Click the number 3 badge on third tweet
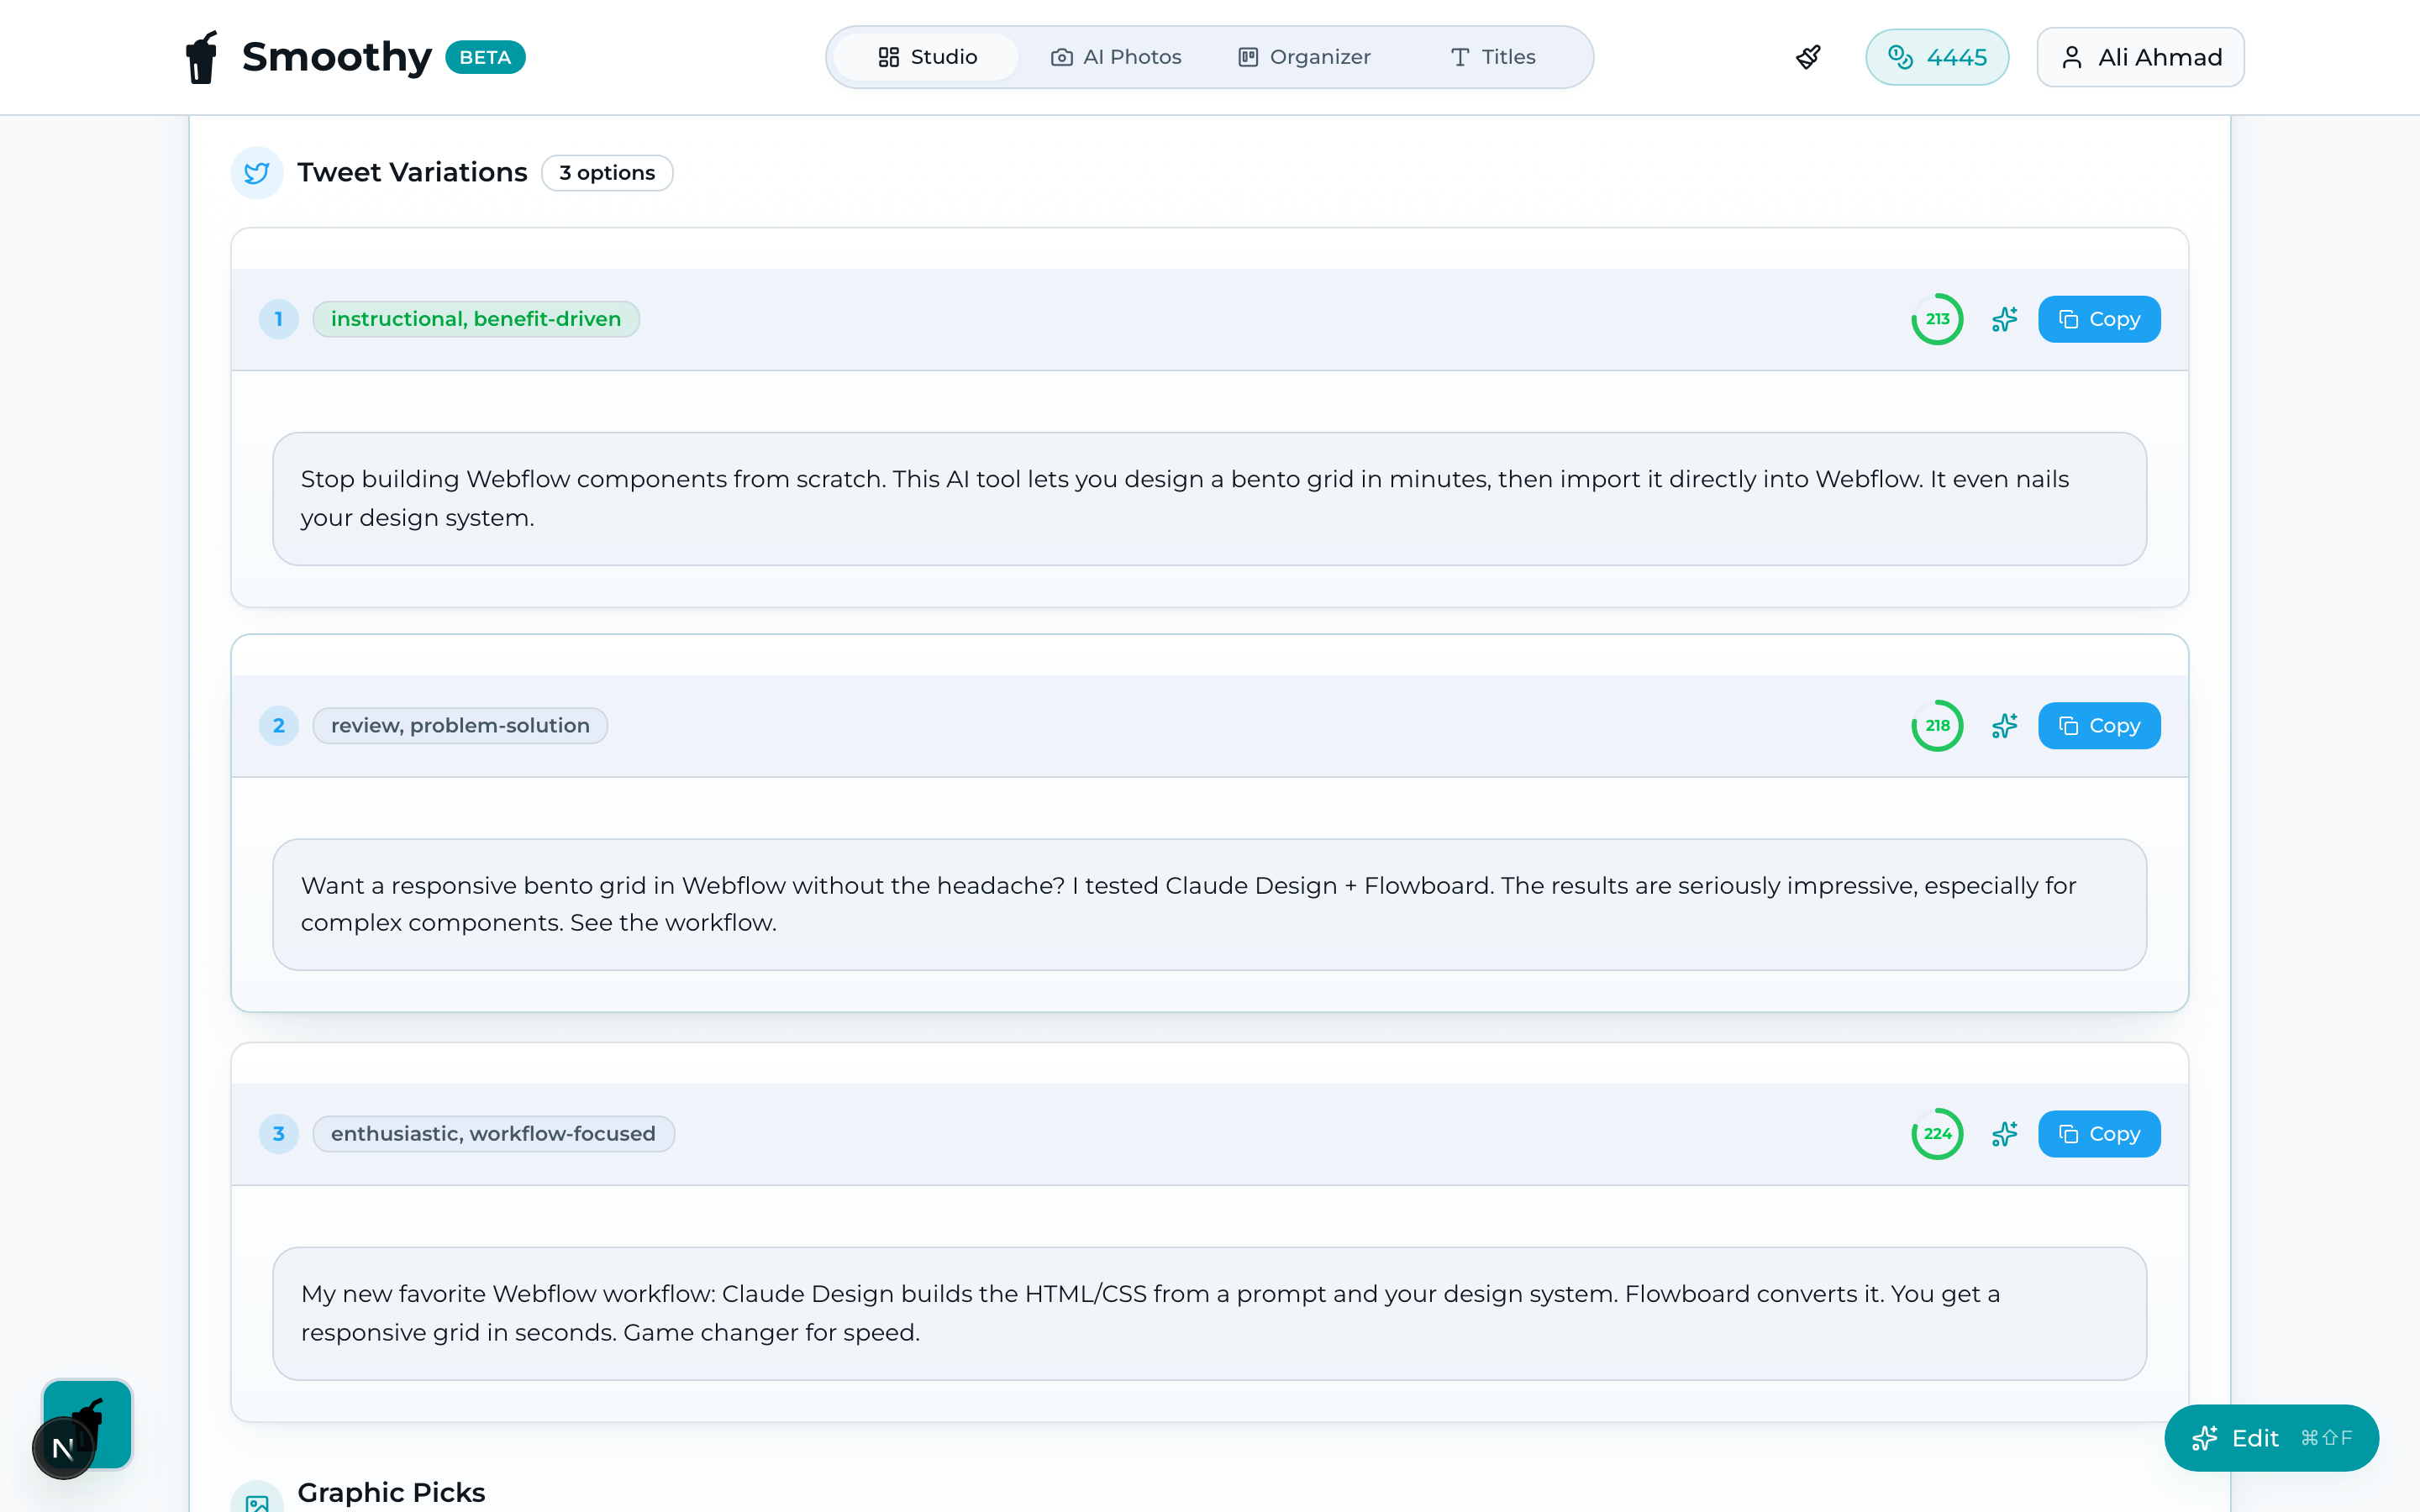 (x=279, y=1134)
